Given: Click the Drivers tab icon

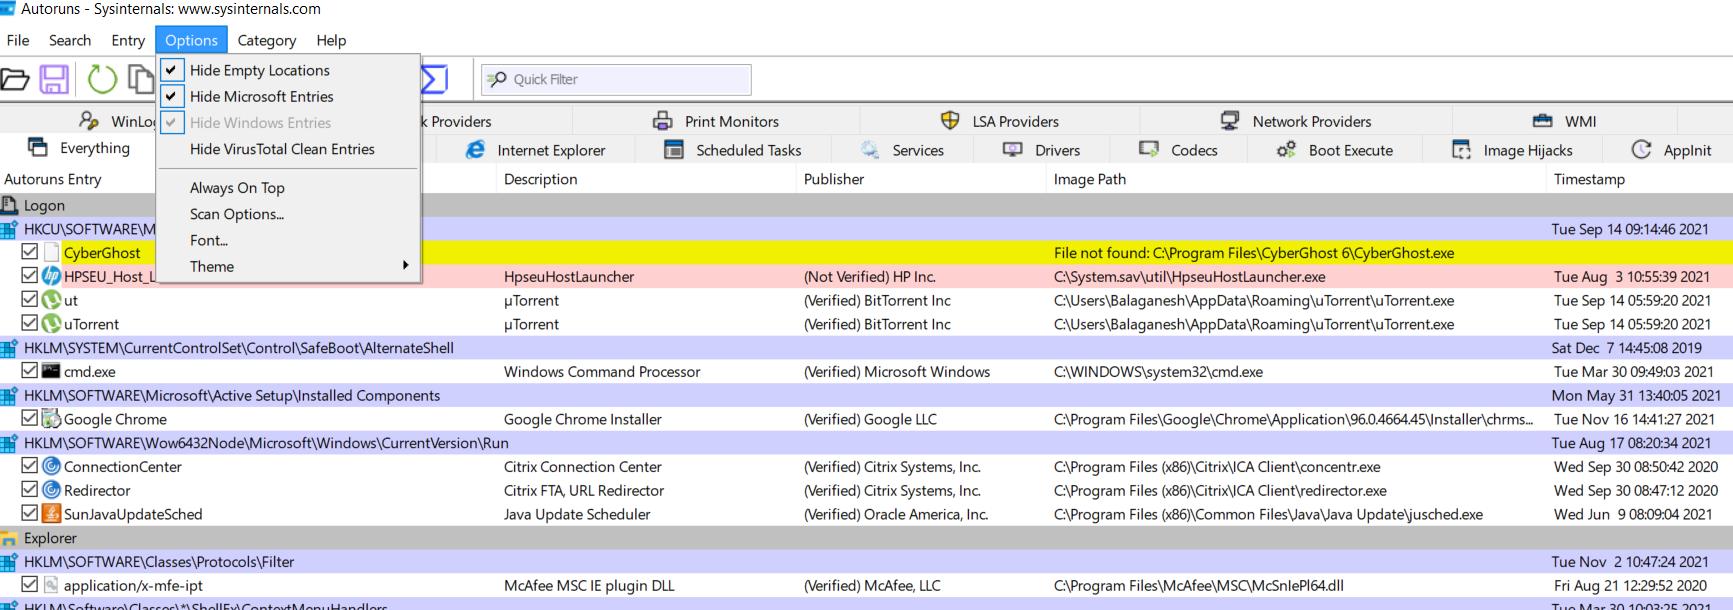Looking at the screenshot, I should tap(1013, 150).
